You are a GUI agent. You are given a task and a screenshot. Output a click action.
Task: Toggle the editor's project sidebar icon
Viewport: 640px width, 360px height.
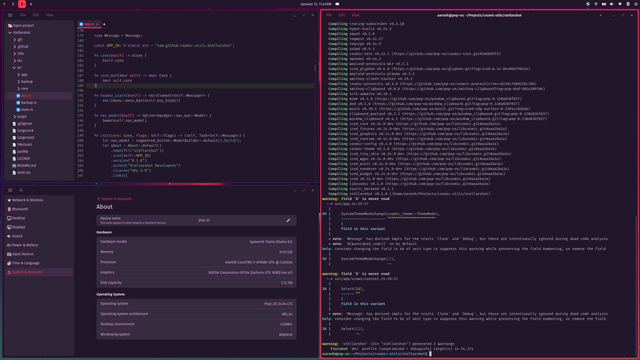coord(10,15)
